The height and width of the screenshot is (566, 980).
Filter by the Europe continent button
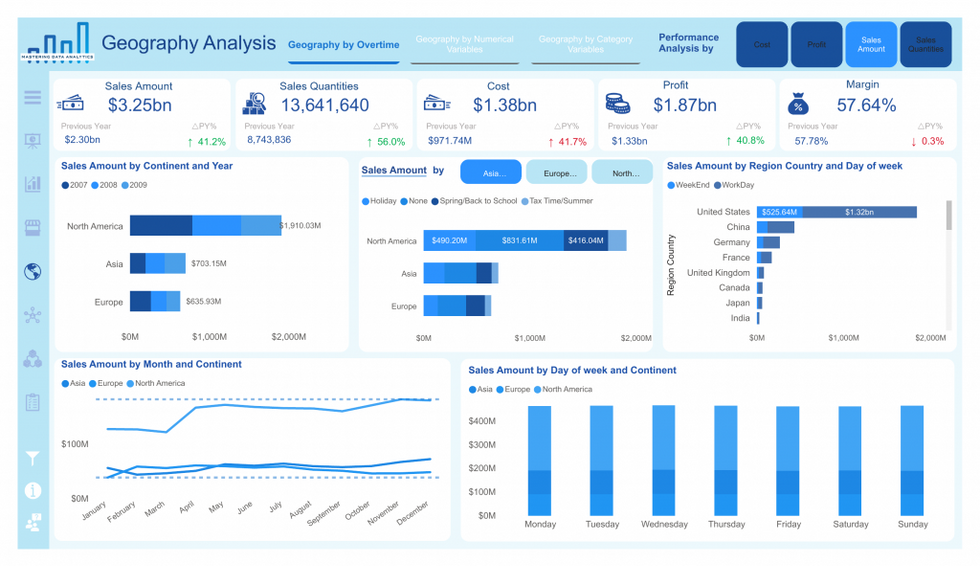coord(556,172)
